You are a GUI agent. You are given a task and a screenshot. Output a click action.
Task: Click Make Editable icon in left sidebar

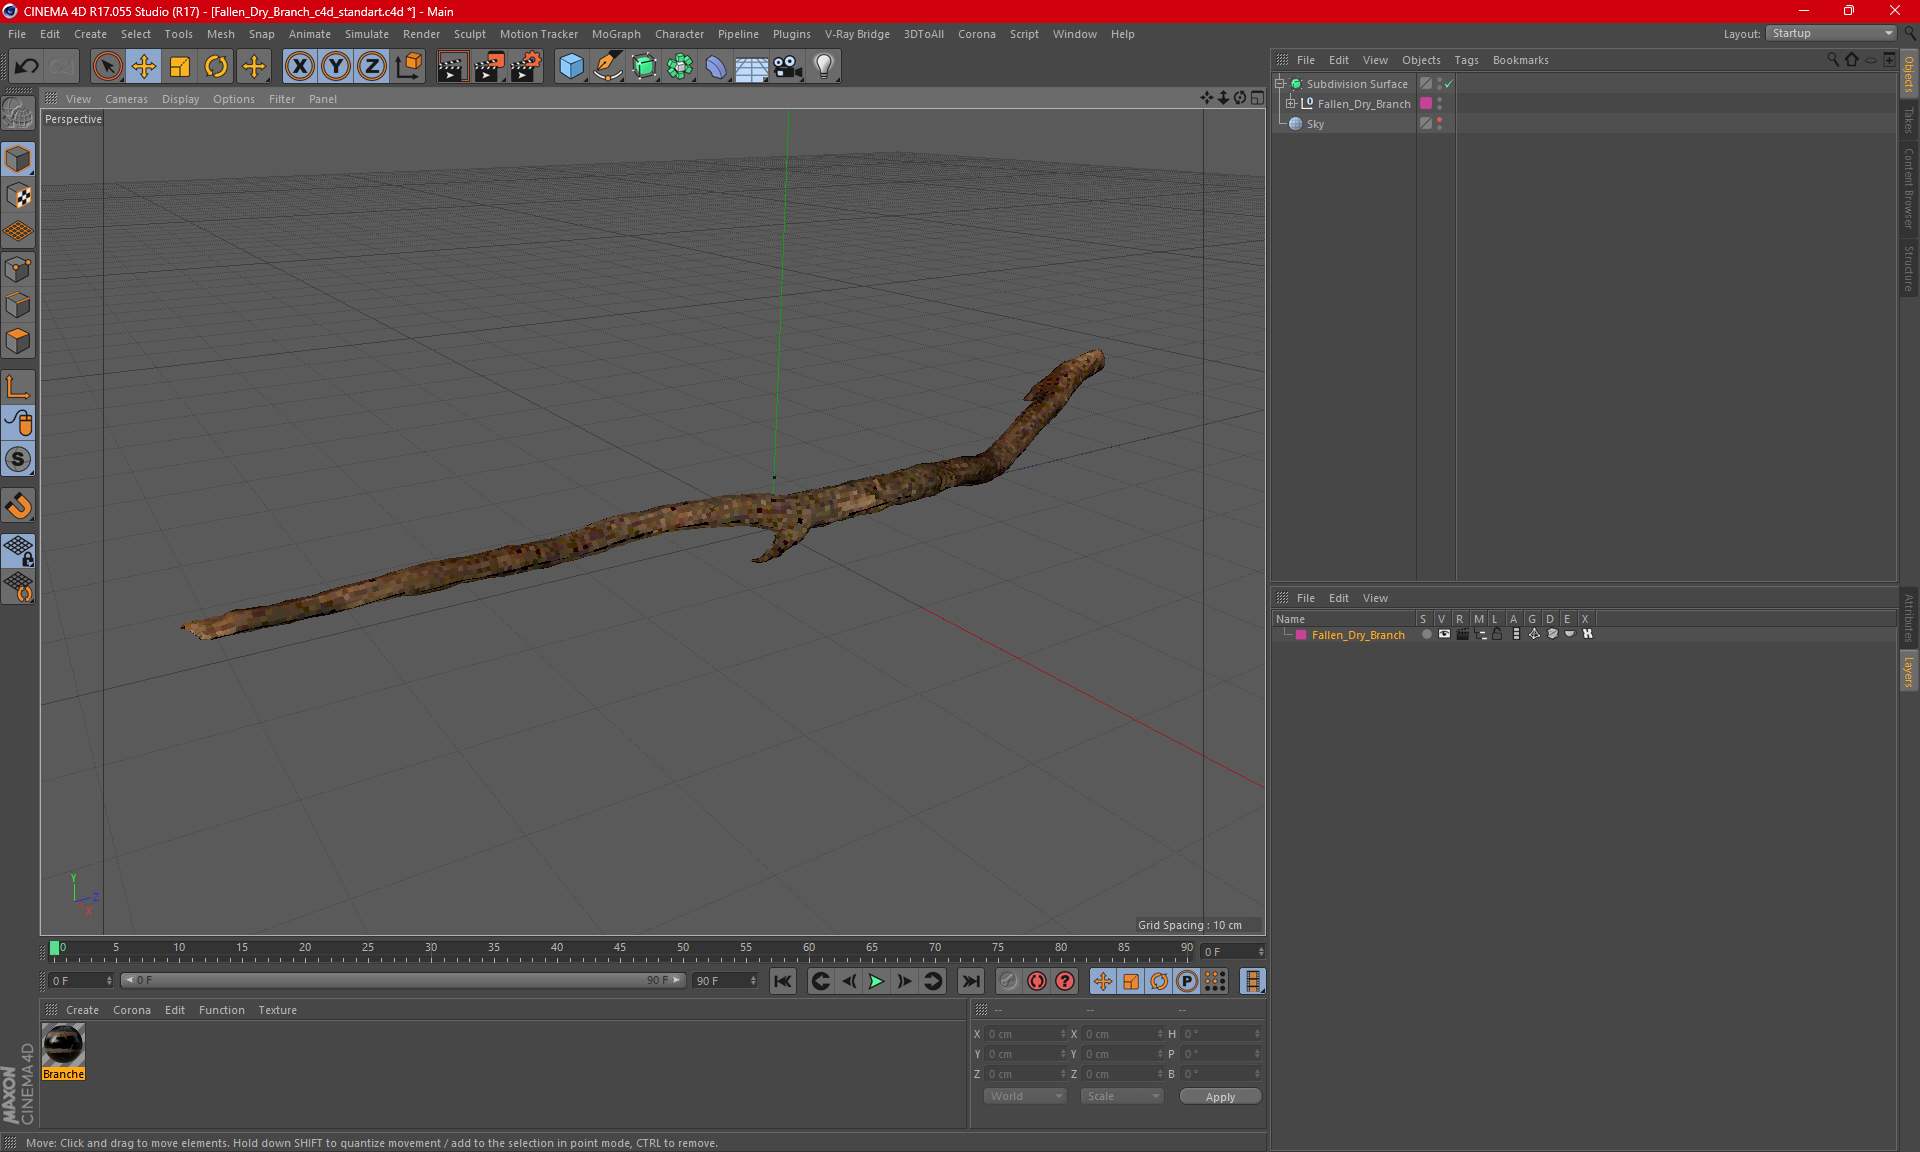18,114
